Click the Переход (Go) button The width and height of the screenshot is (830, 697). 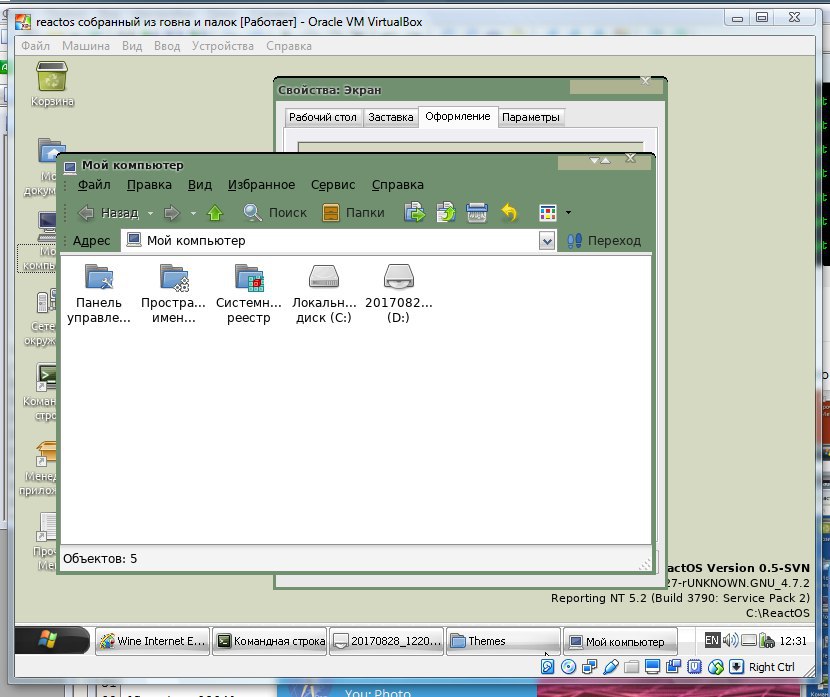(x=604, y=241)
